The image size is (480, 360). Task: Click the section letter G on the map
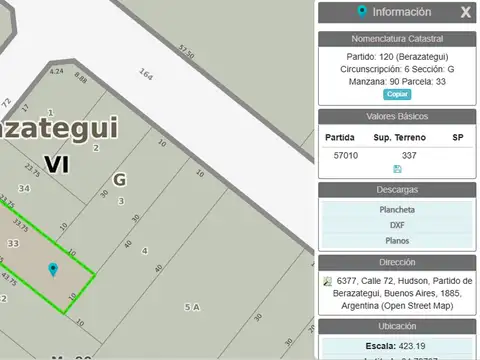coord(119,180)
